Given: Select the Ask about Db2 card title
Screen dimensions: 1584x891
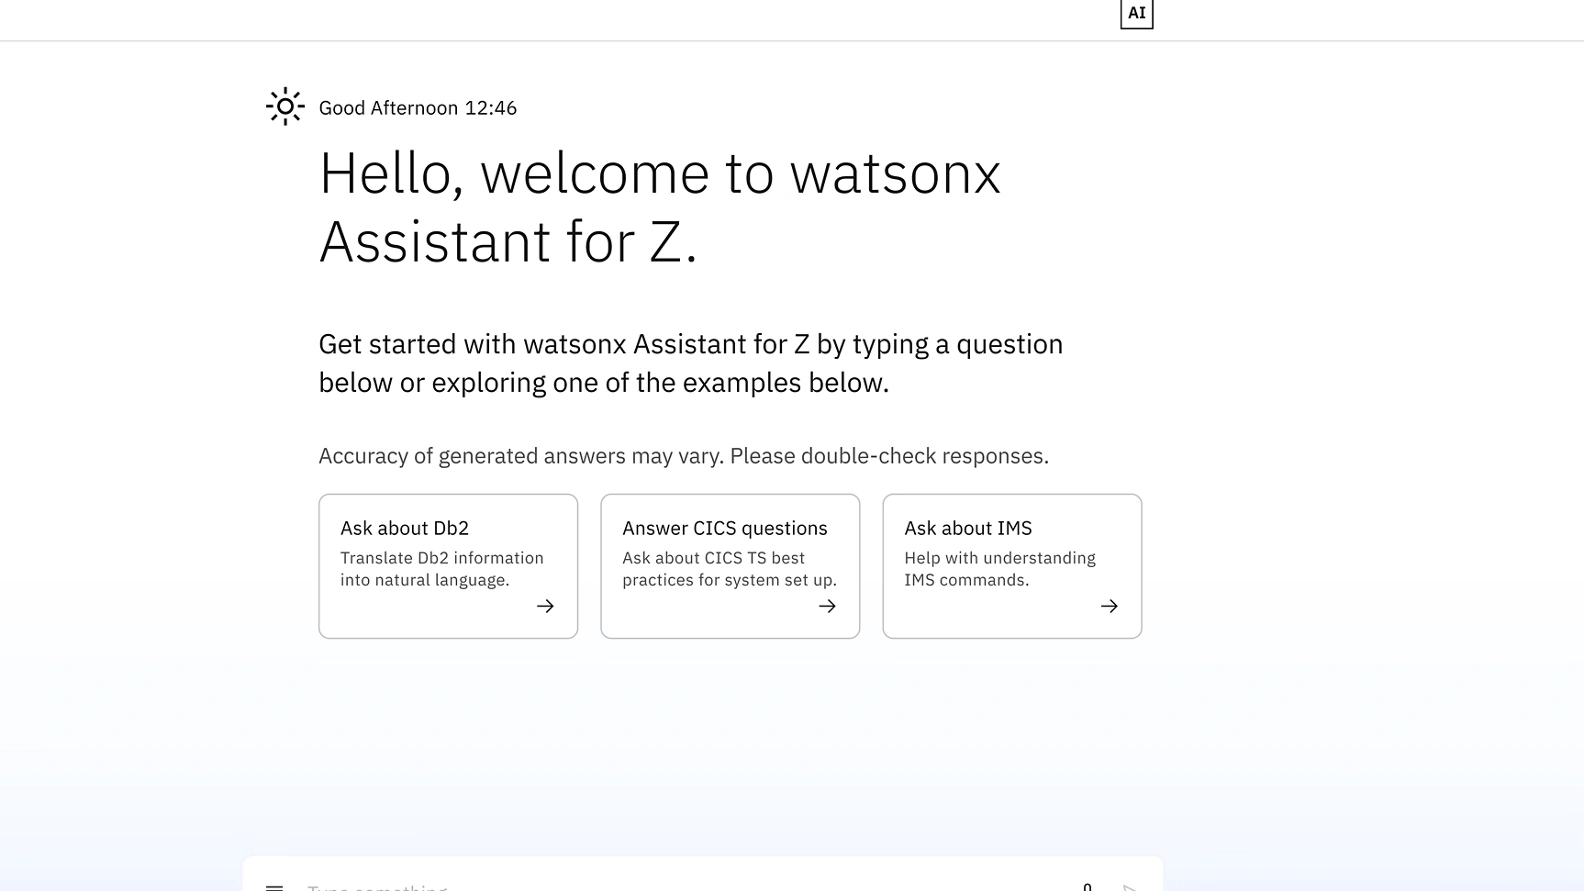Looking at the screenshot, I should click(x=404, y=528).
